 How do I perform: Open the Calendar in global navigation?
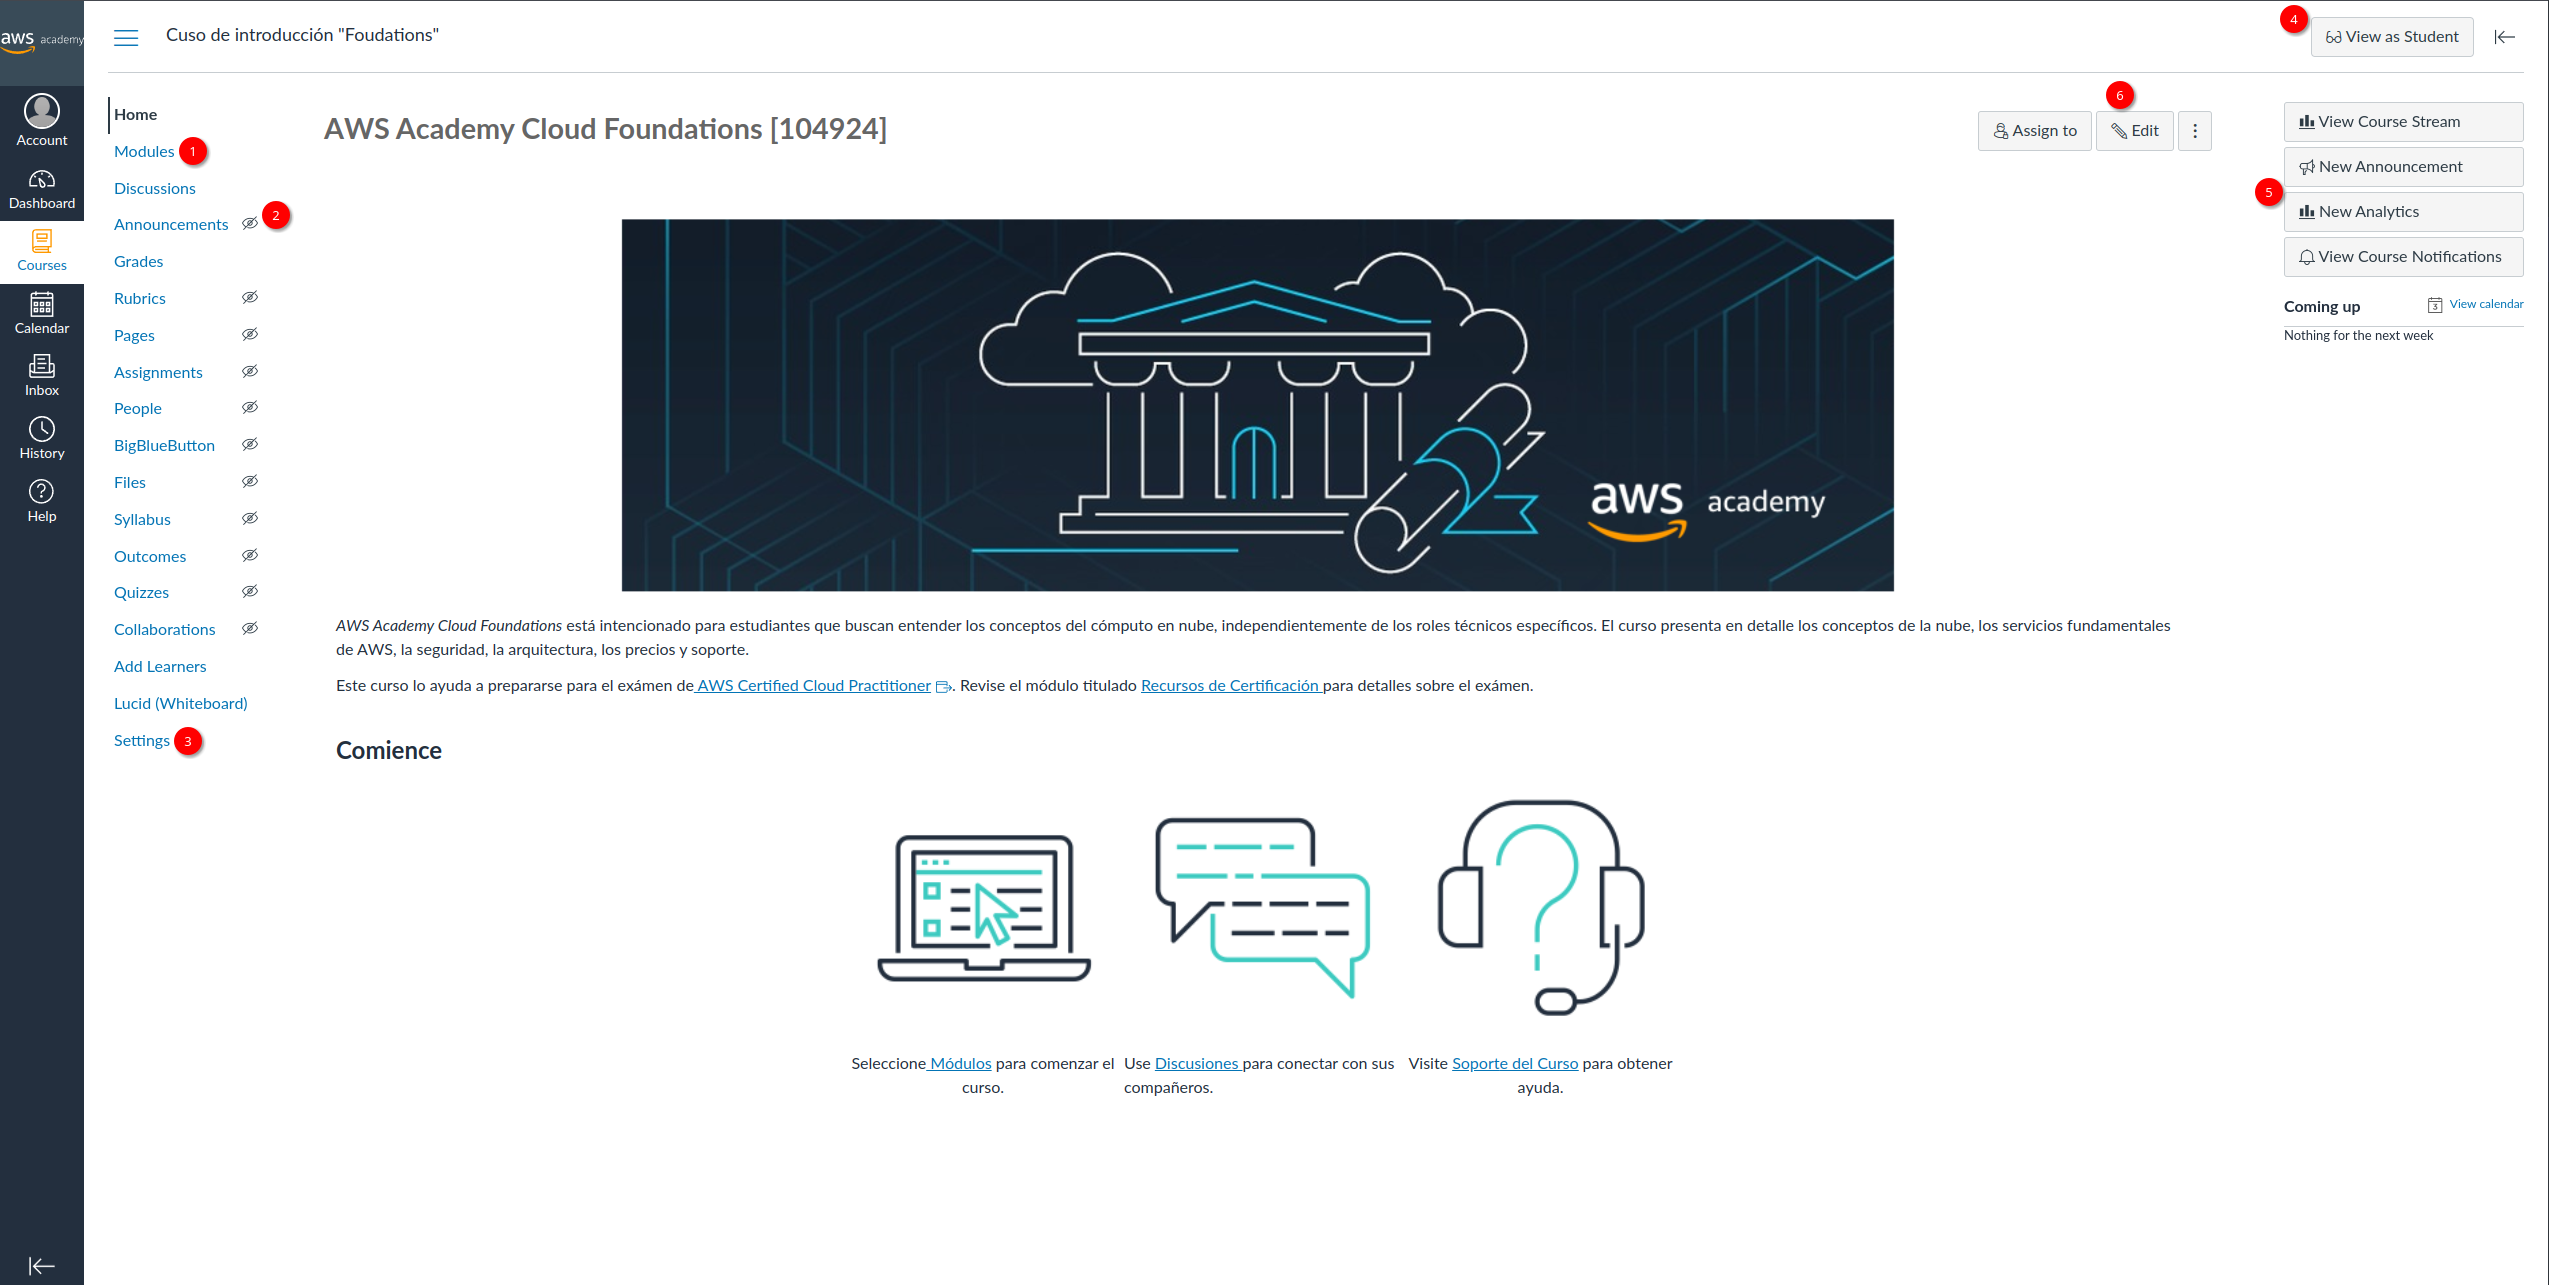click(x=41, y=305)
